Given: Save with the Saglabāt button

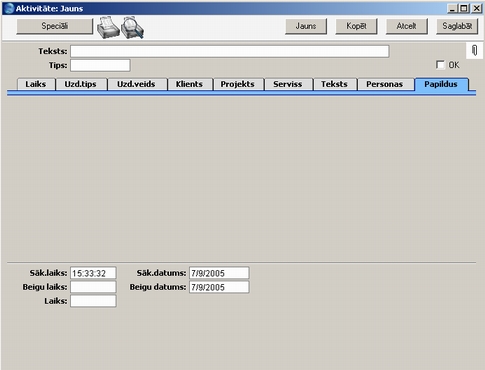Looking at the screenshot, I should (457, 26).
